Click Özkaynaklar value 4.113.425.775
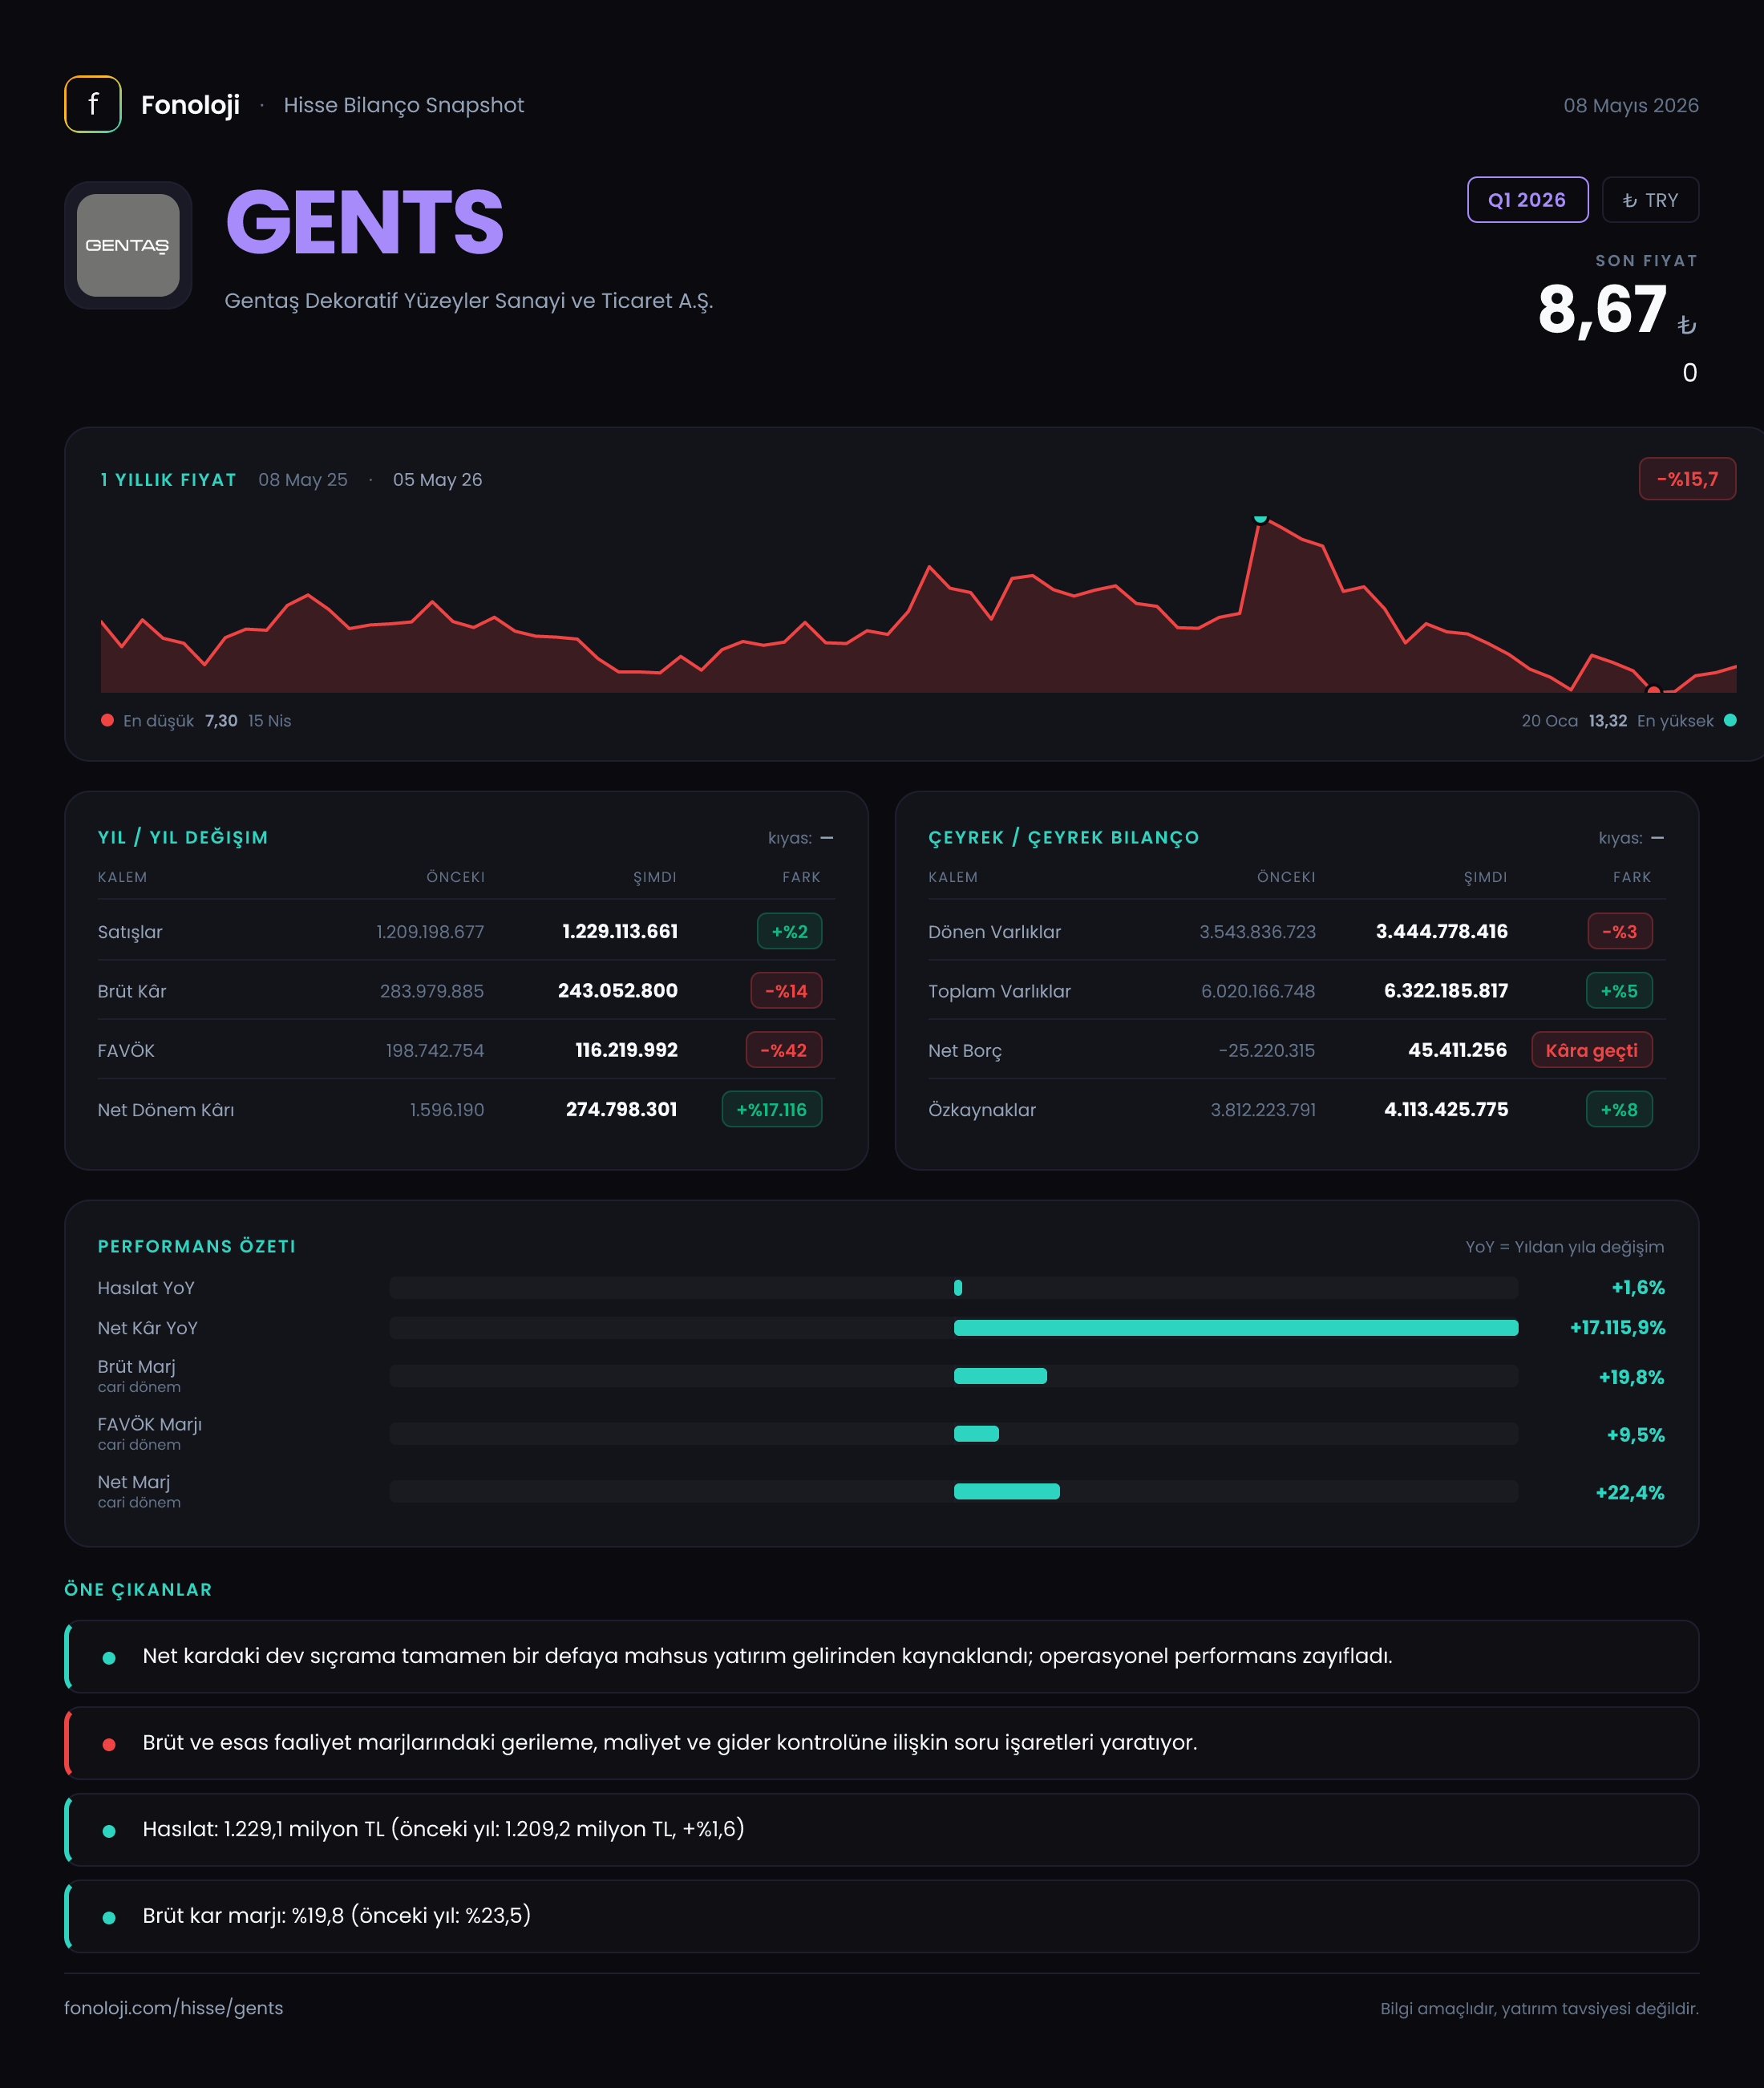1764x2088 pixels. (x=1446, y=1109)
